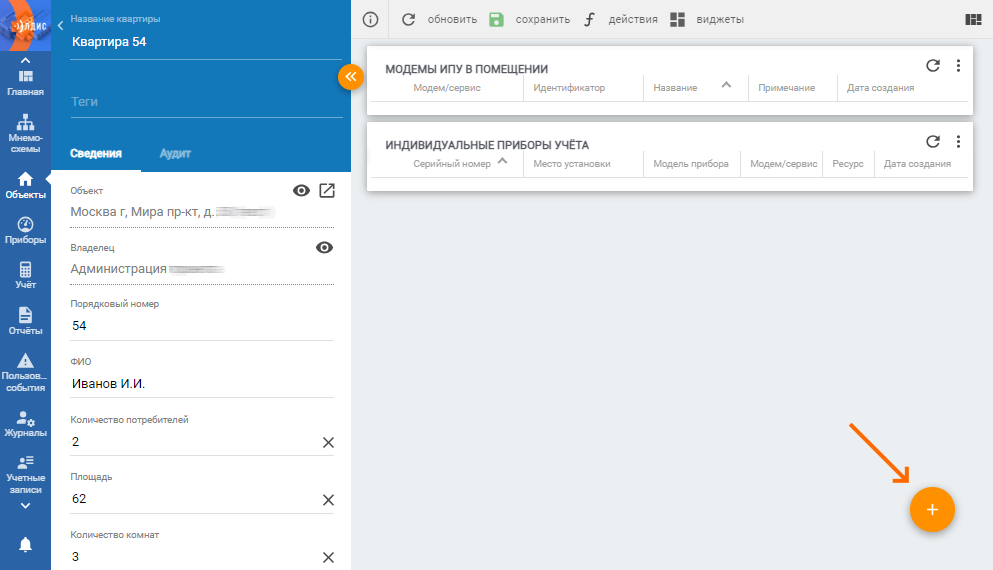Go back with the left arrow
The width and height of the screenshot is (993, 570).
(x=60, y=25)
